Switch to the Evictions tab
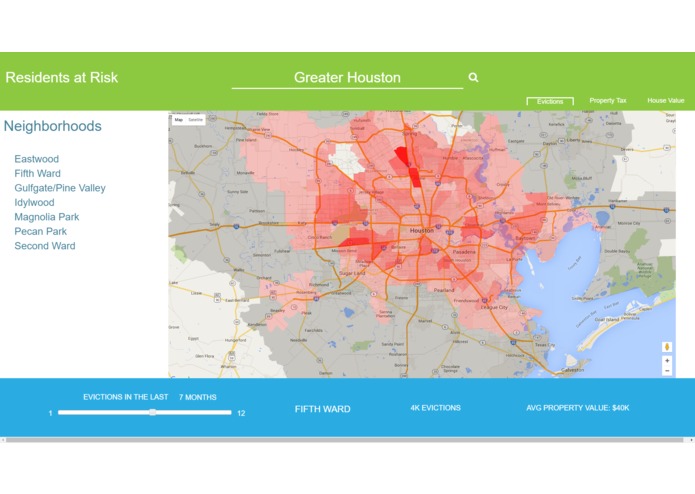Screen dimensions: 695x494 (550, 101)
